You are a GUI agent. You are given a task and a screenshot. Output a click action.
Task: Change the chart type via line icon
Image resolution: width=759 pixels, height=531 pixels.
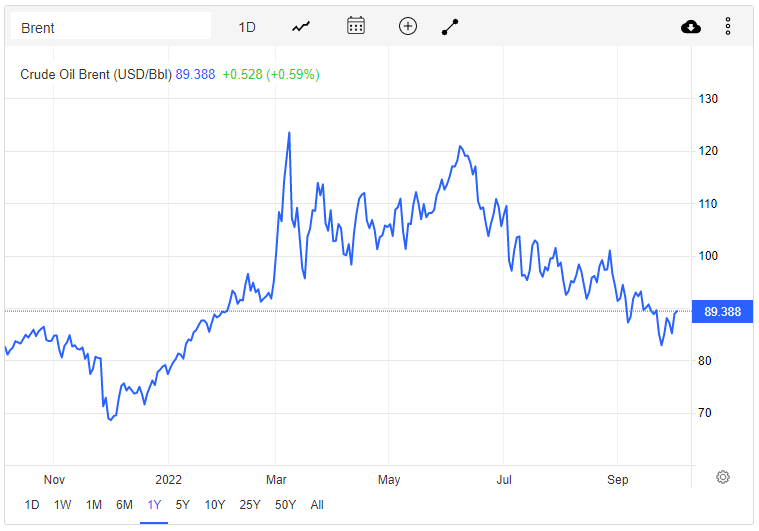tap(301, 27)
